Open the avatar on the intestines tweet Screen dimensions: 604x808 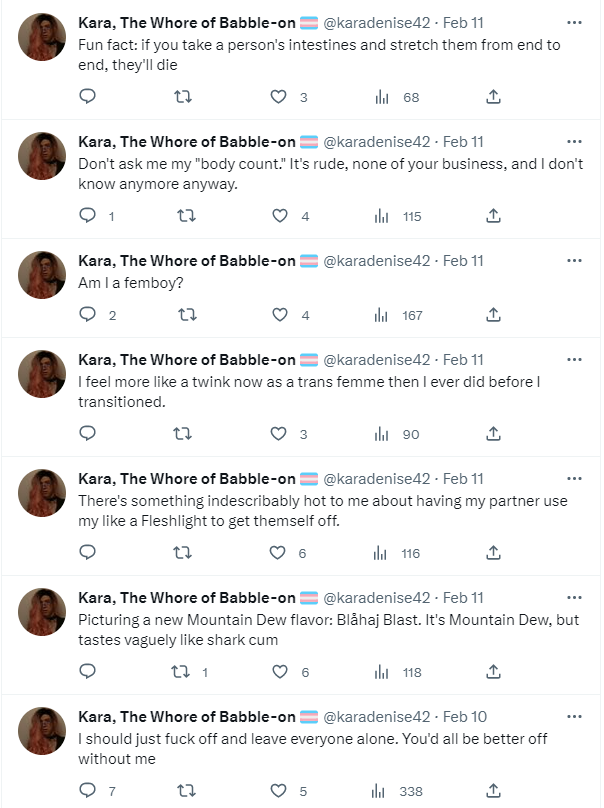point(43,37)
